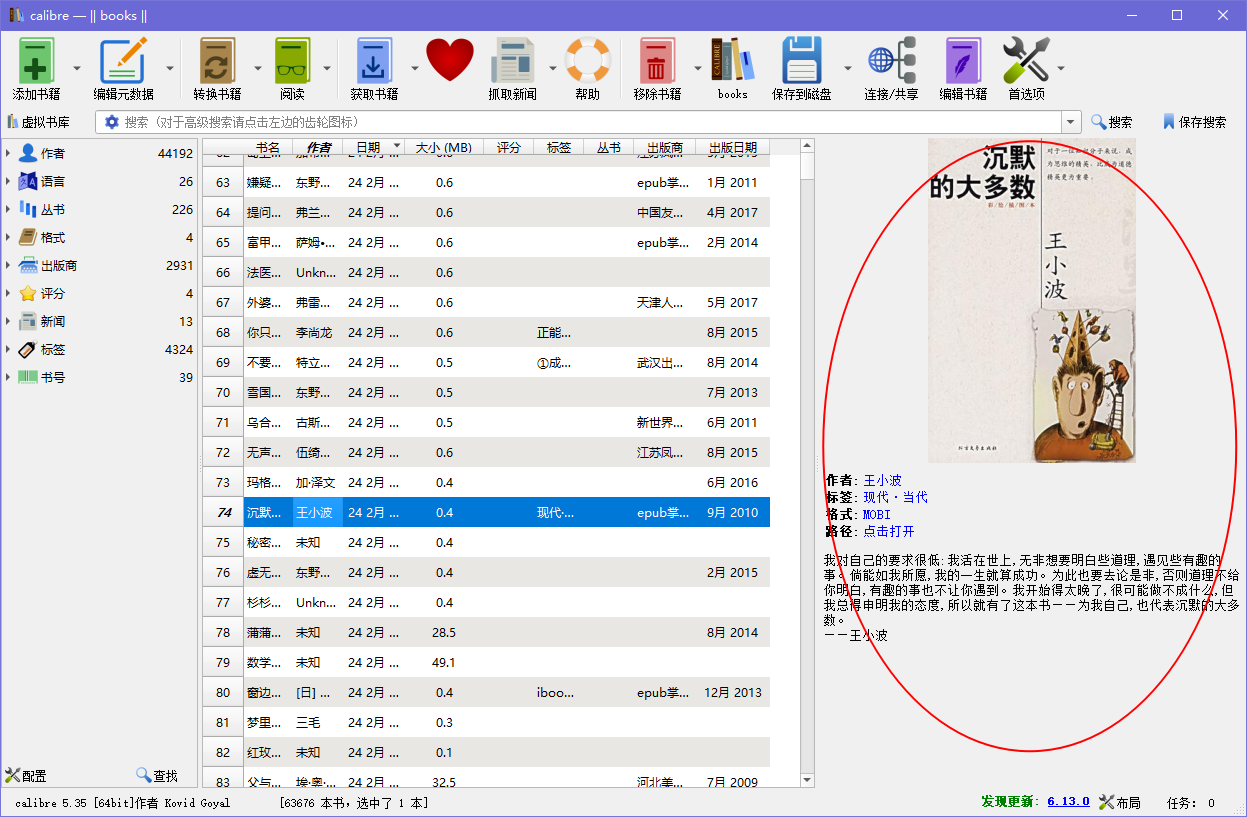Open the 首选项 (Preferences) icon

point(1026,60)
